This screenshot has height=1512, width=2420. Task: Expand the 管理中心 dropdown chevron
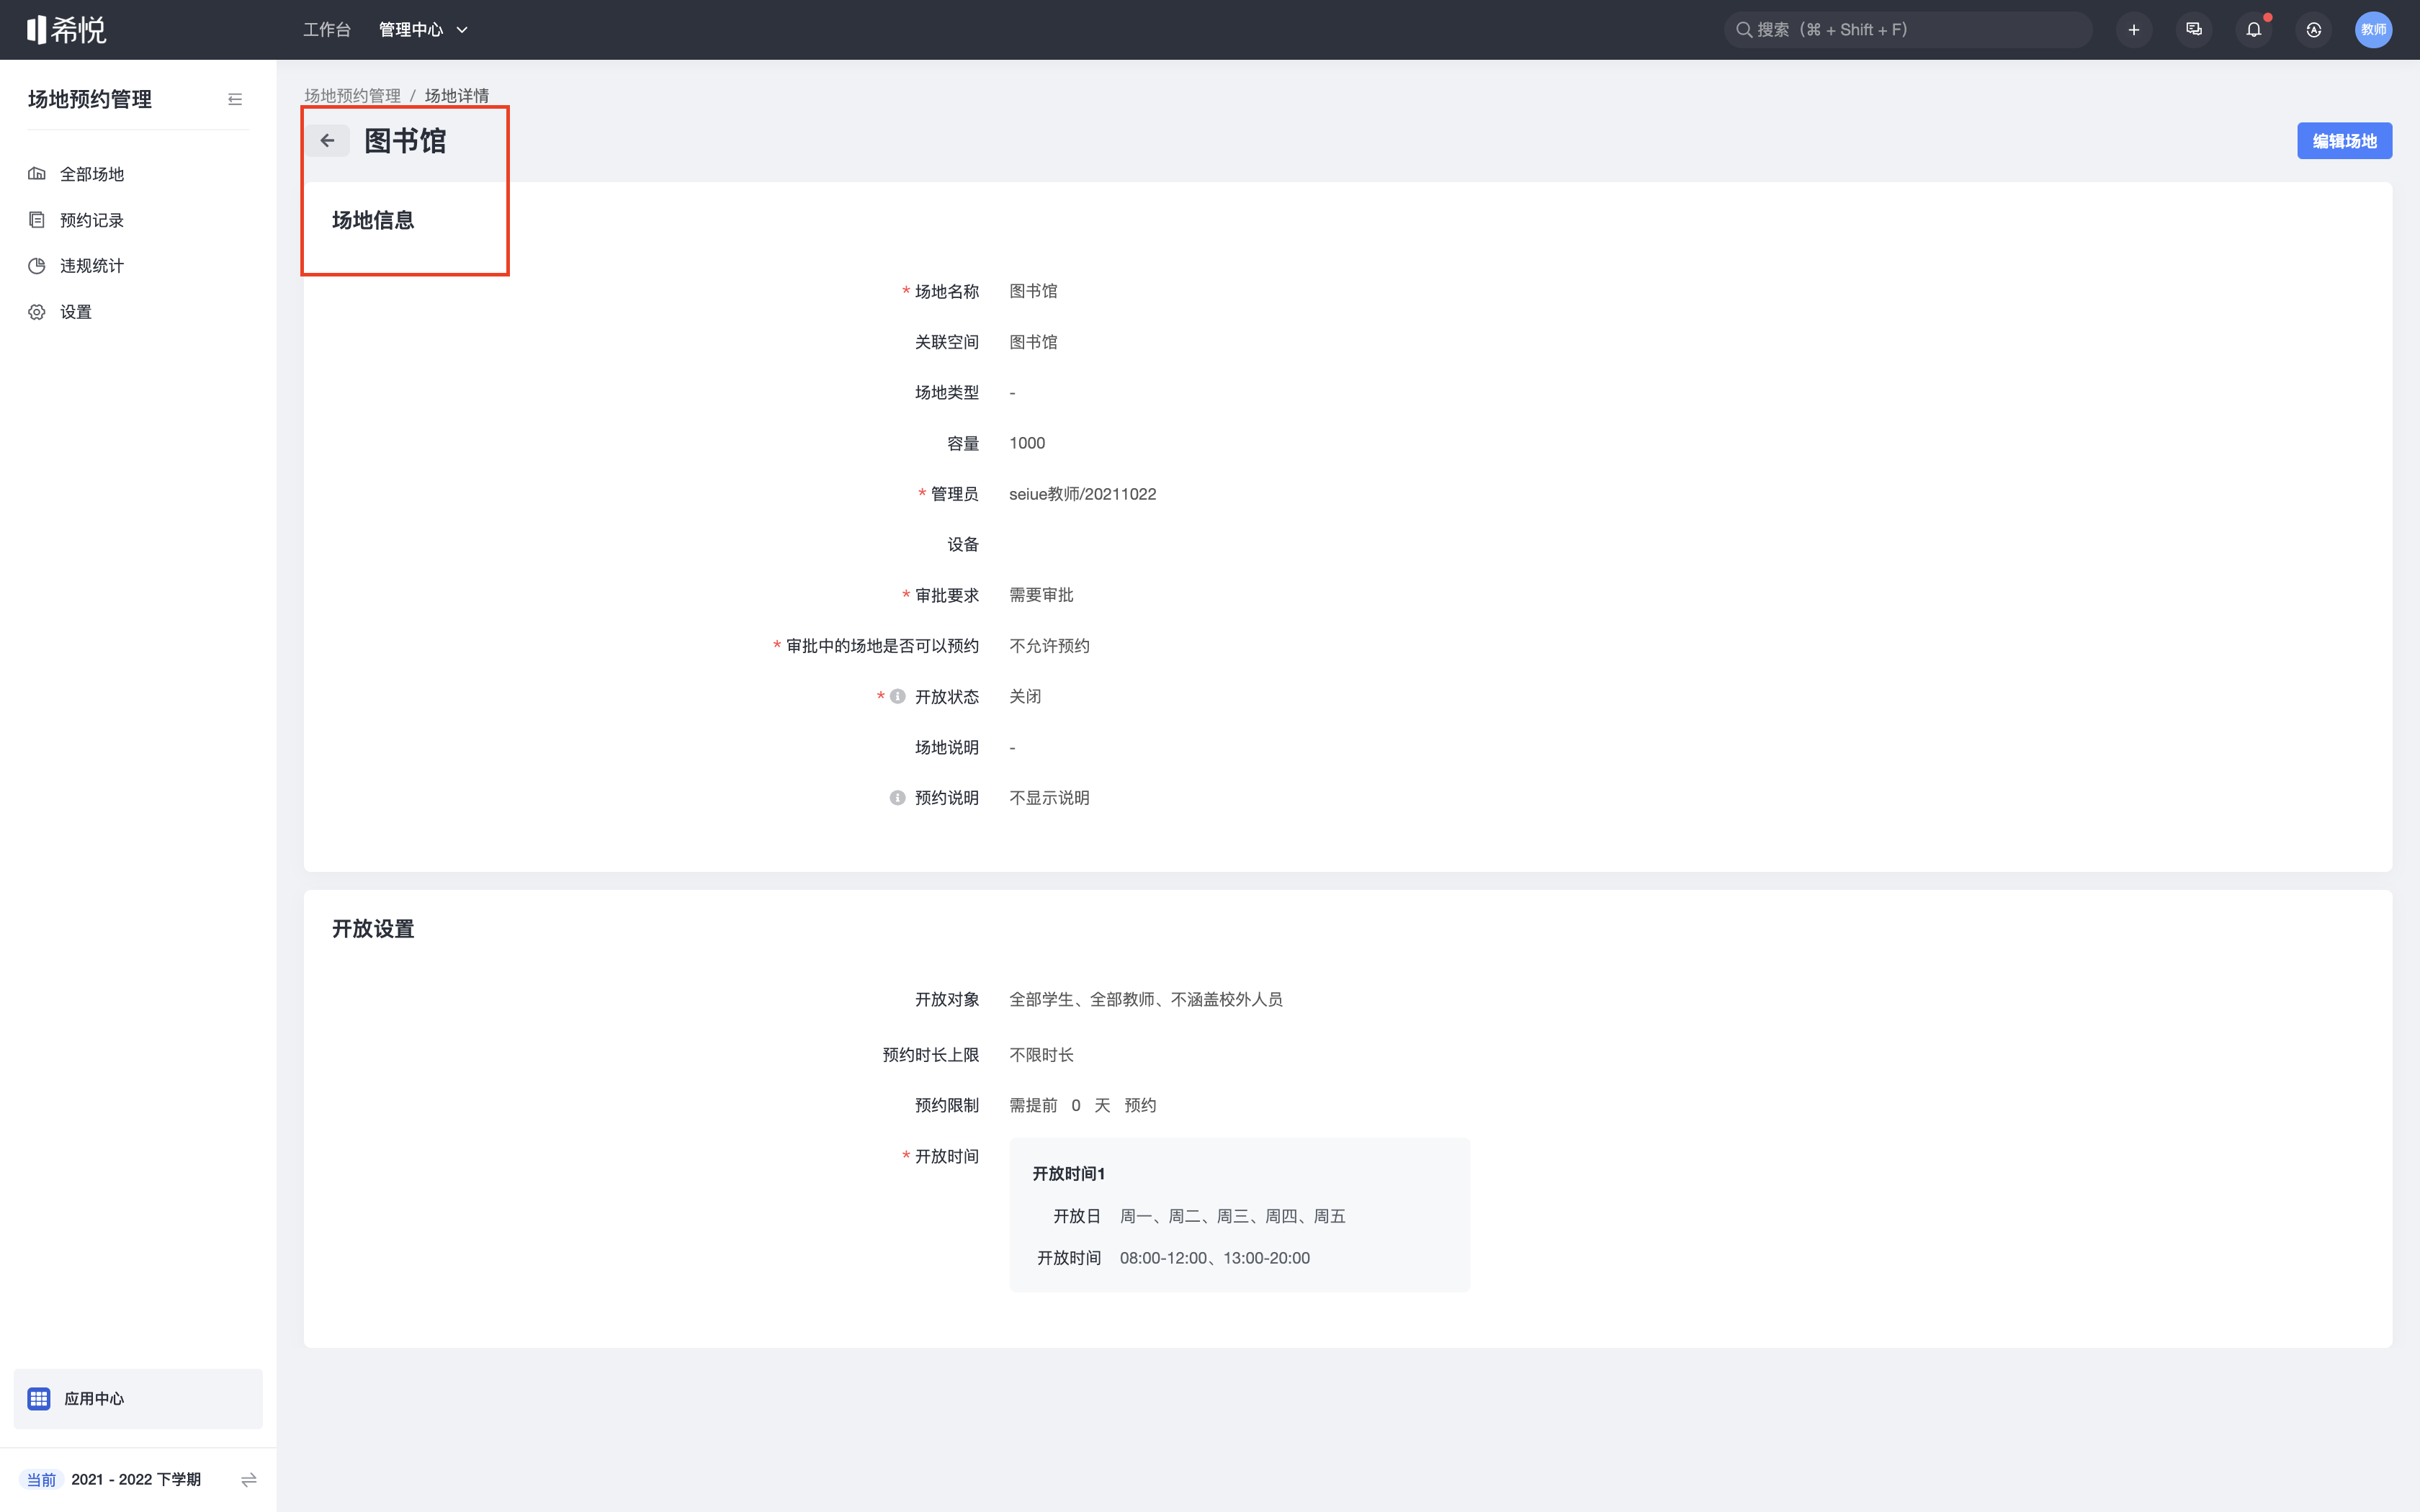coord(462,30)
